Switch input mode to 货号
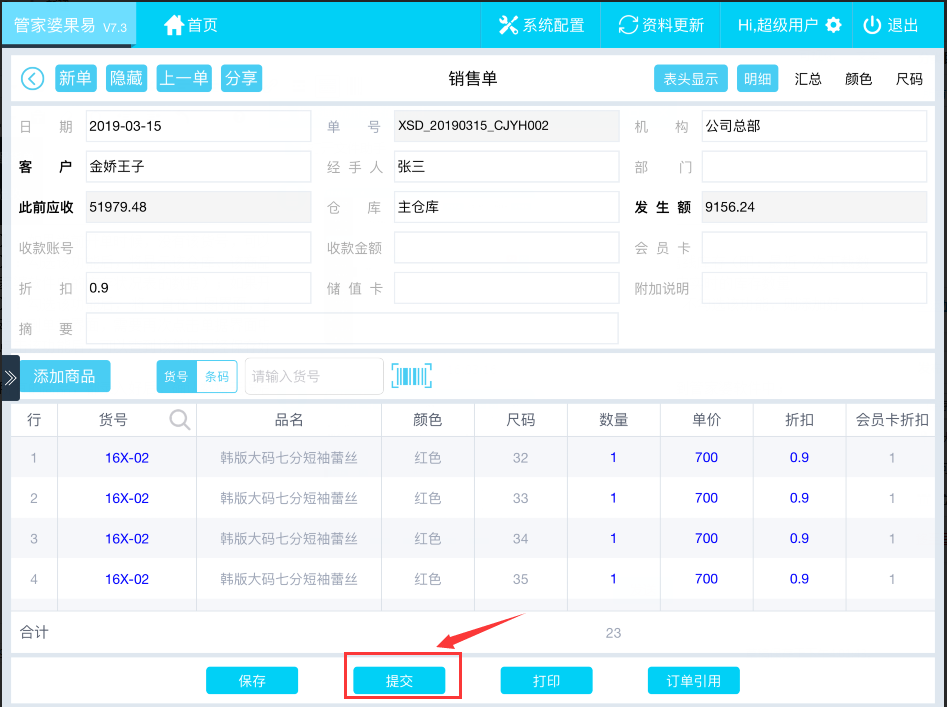The width and height of the screenshot is (947, 707). point(176,377)
